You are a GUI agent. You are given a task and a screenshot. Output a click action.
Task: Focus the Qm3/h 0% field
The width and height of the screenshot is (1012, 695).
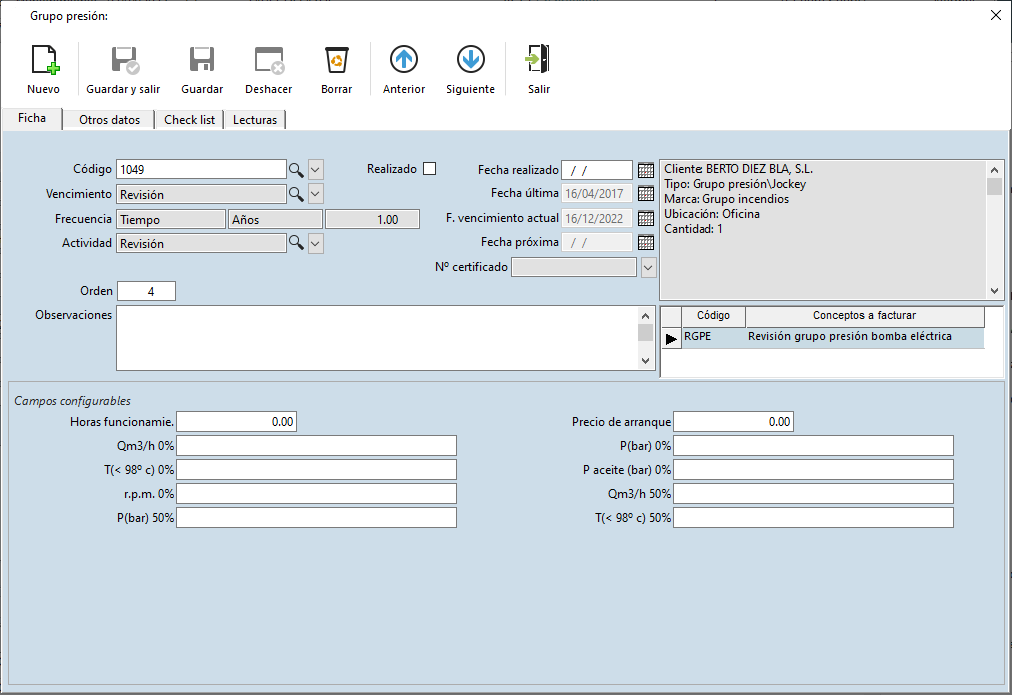click(316, 446)
